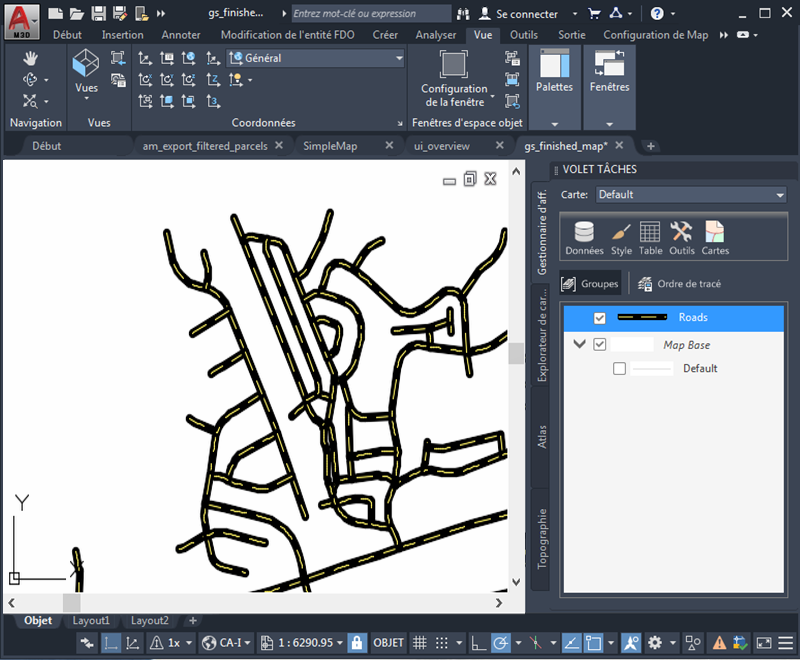Open the Carte Default dropdown

point(691,195)
